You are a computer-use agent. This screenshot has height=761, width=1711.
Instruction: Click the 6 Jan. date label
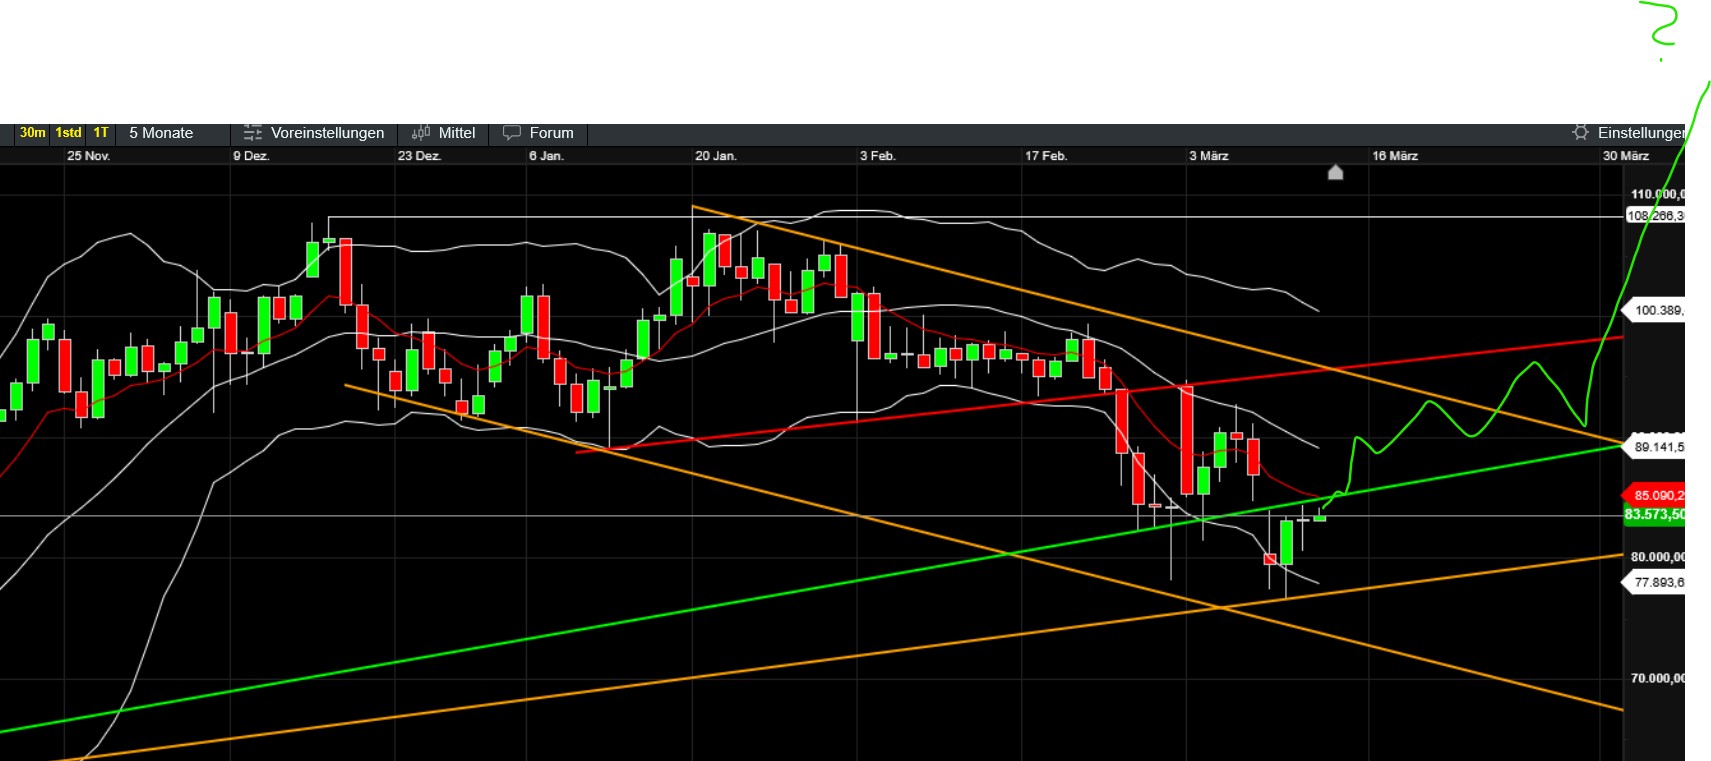coord(546,156)
